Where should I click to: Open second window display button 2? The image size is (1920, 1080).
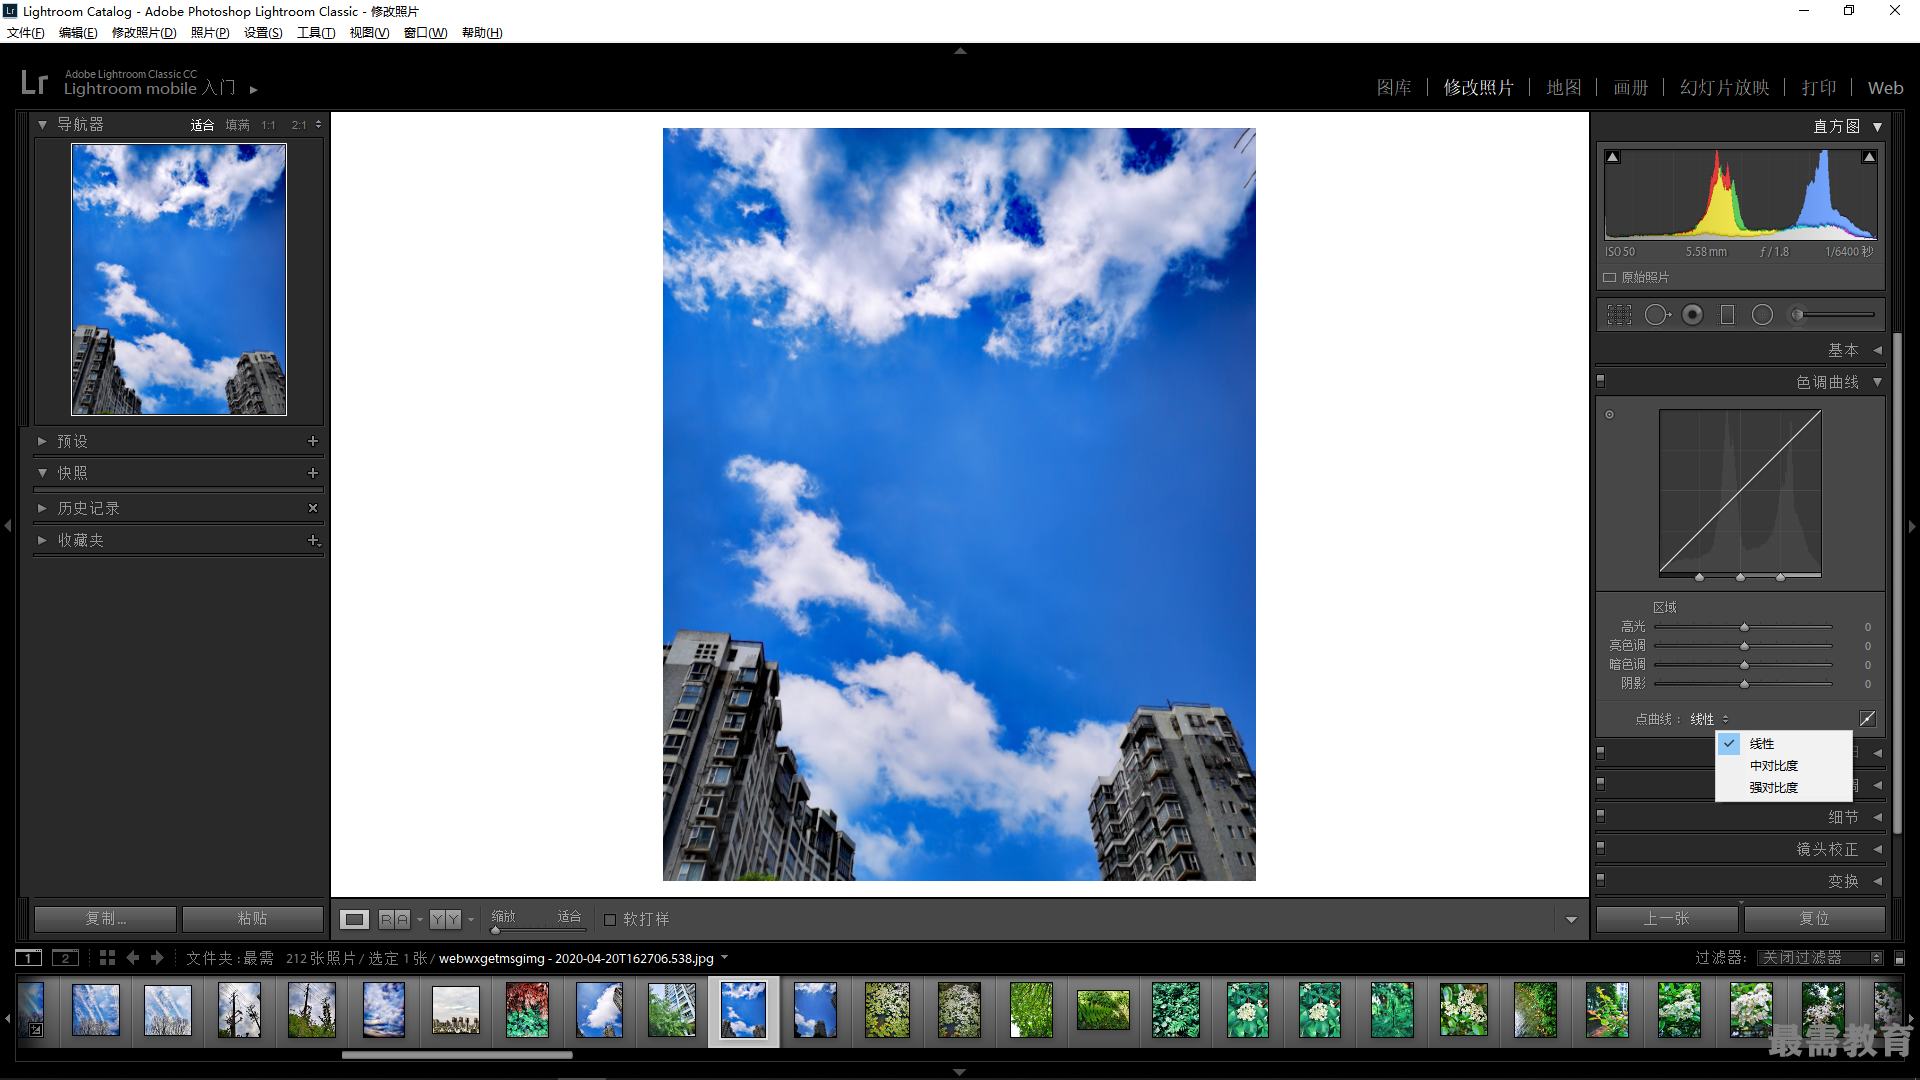click(66, 958)
